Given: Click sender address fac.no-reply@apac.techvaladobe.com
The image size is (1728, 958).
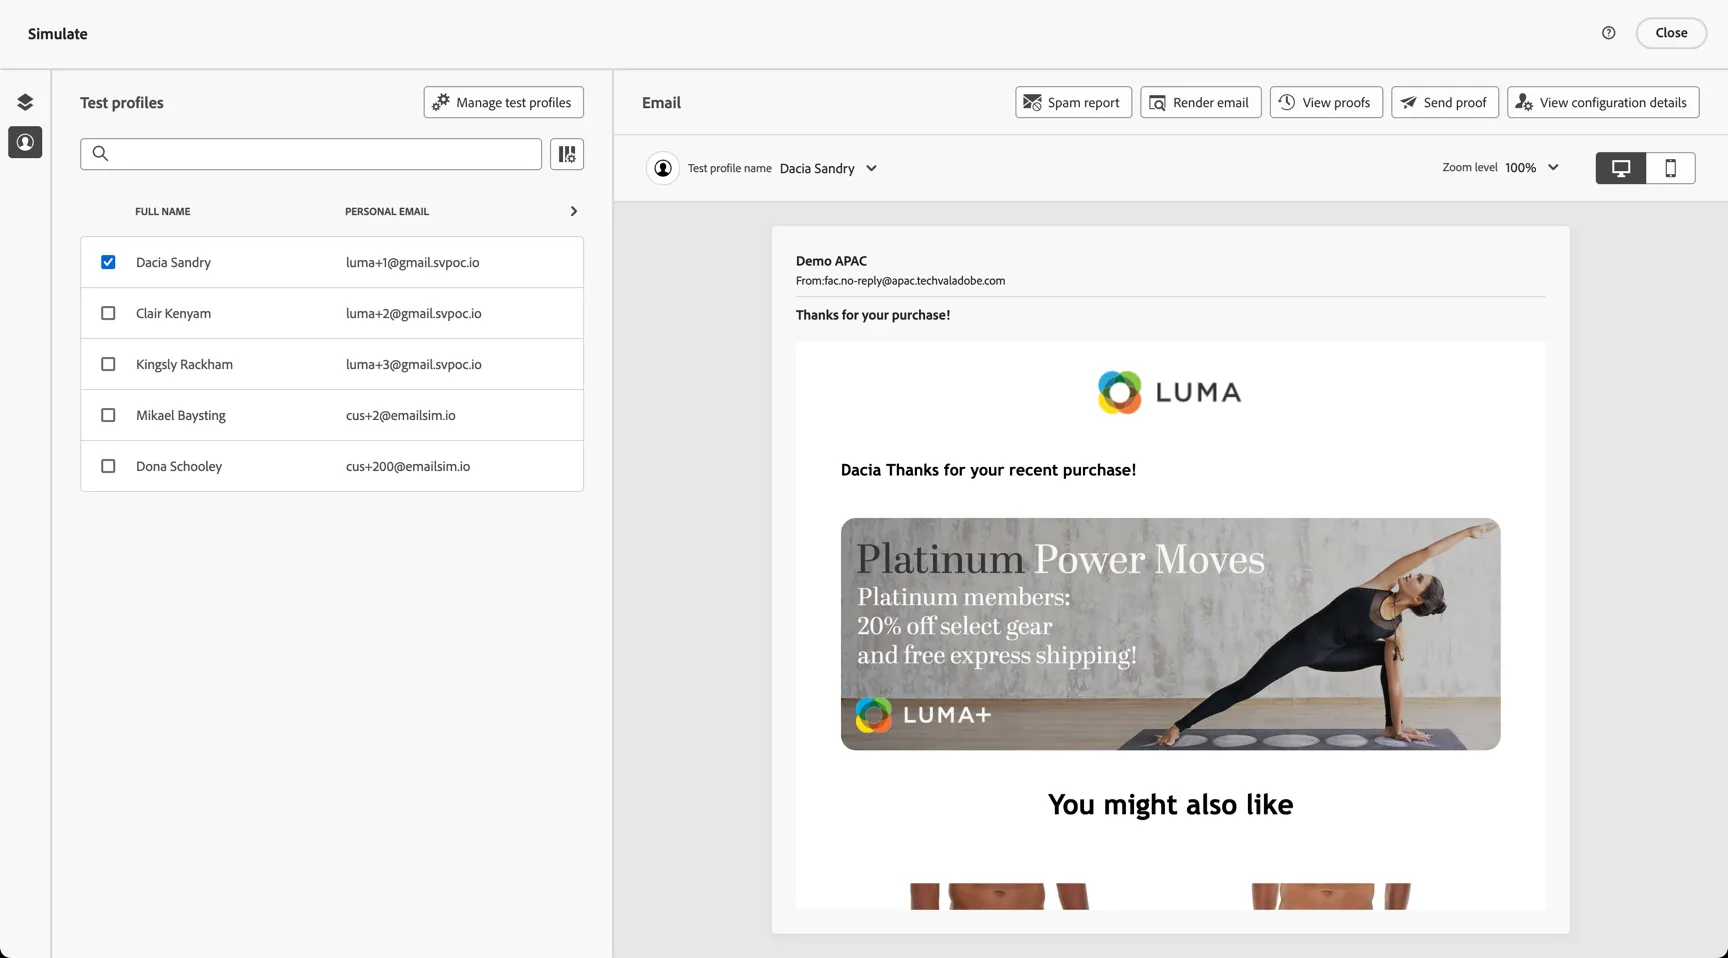Looking at the screenshot, I should (914, 281).
